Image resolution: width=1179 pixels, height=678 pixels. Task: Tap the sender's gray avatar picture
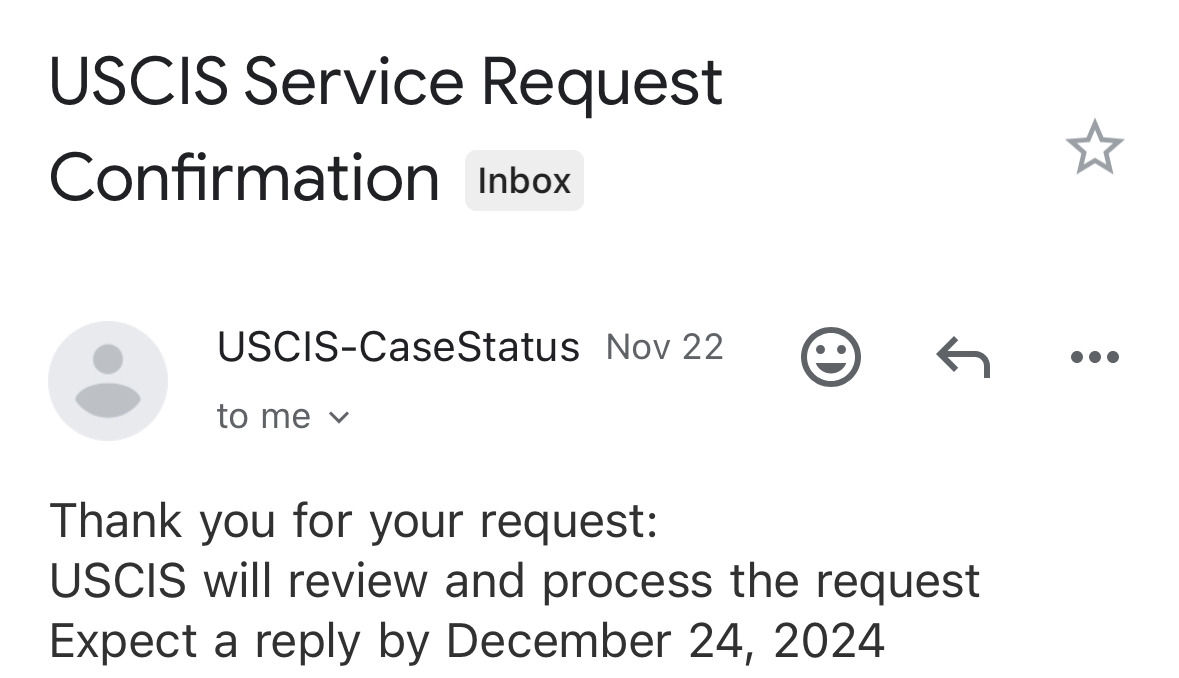[x=108, y=380]
